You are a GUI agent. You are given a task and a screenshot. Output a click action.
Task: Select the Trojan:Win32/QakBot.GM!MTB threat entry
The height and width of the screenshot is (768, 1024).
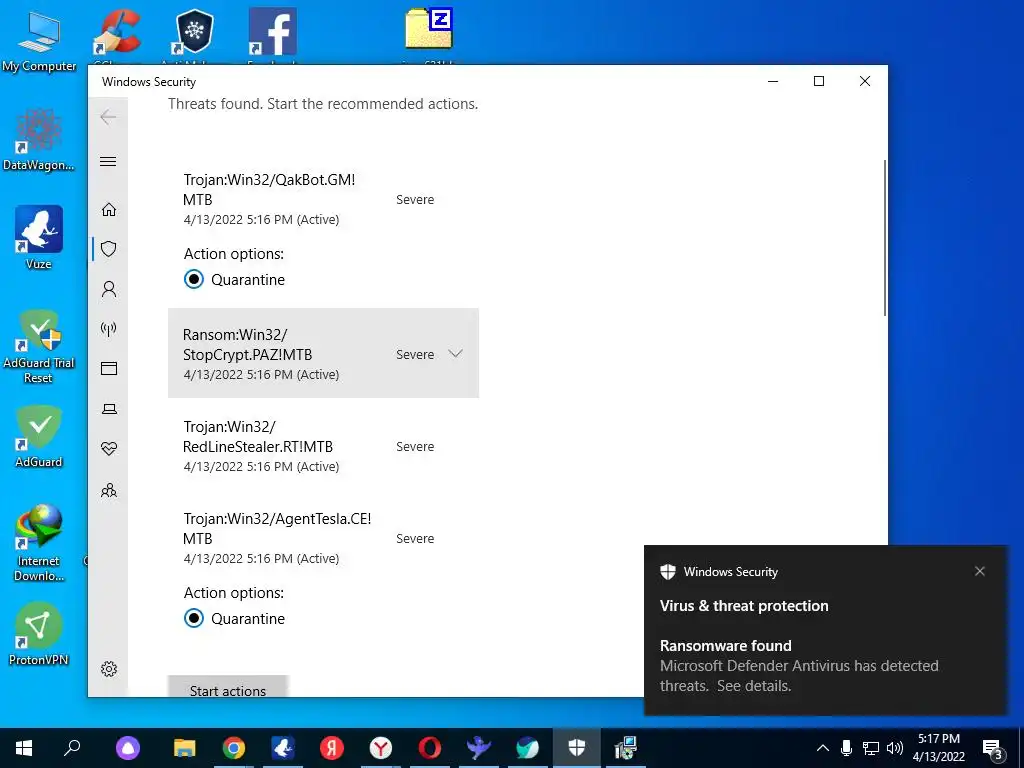pyautogui.click(x=323, y=199)
